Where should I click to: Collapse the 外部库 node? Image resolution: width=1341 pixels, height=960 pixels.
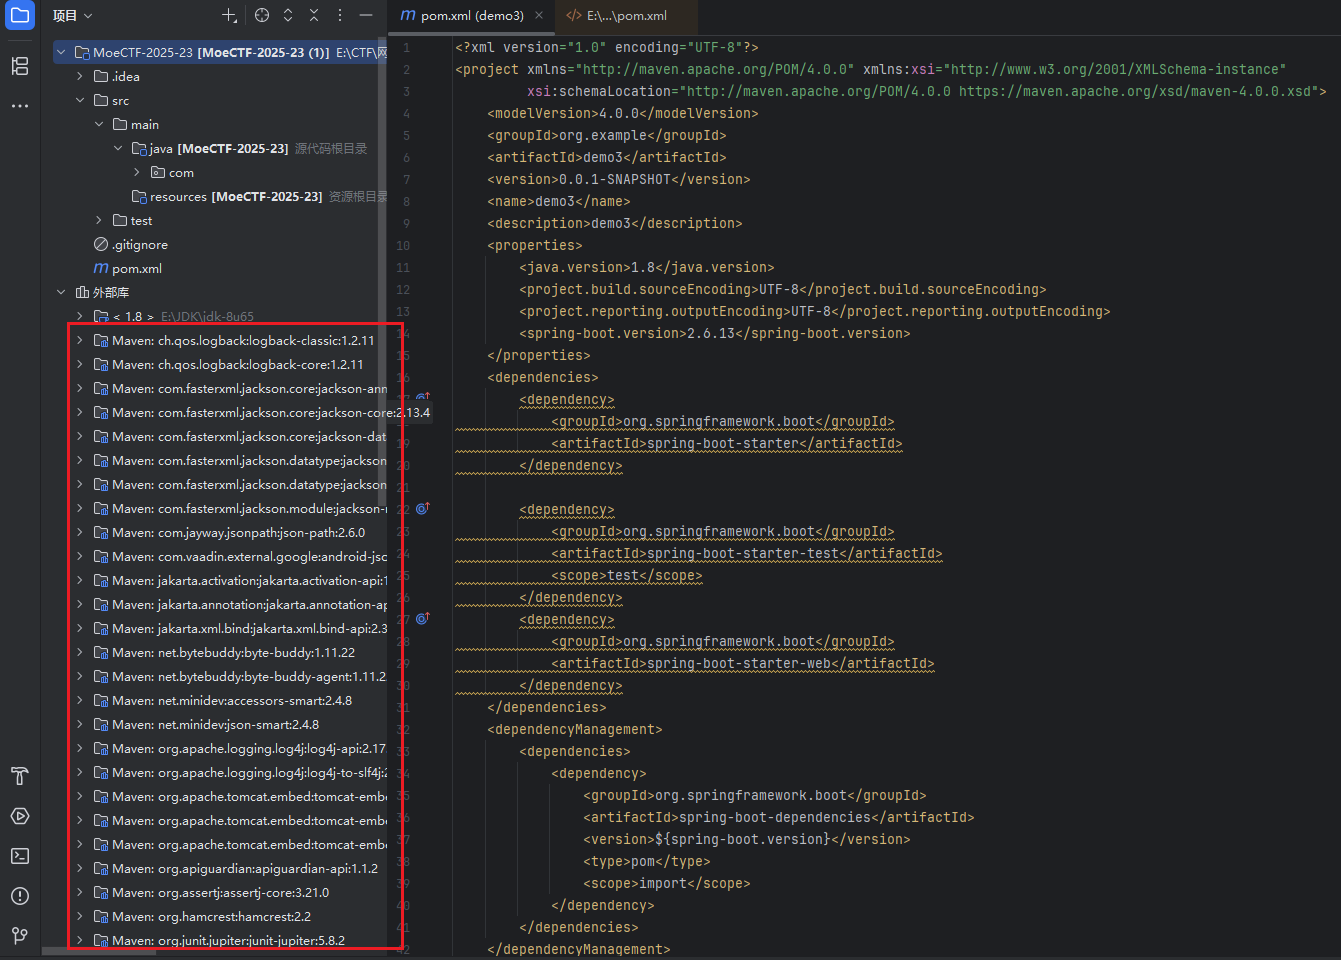(x=61, y=292)
